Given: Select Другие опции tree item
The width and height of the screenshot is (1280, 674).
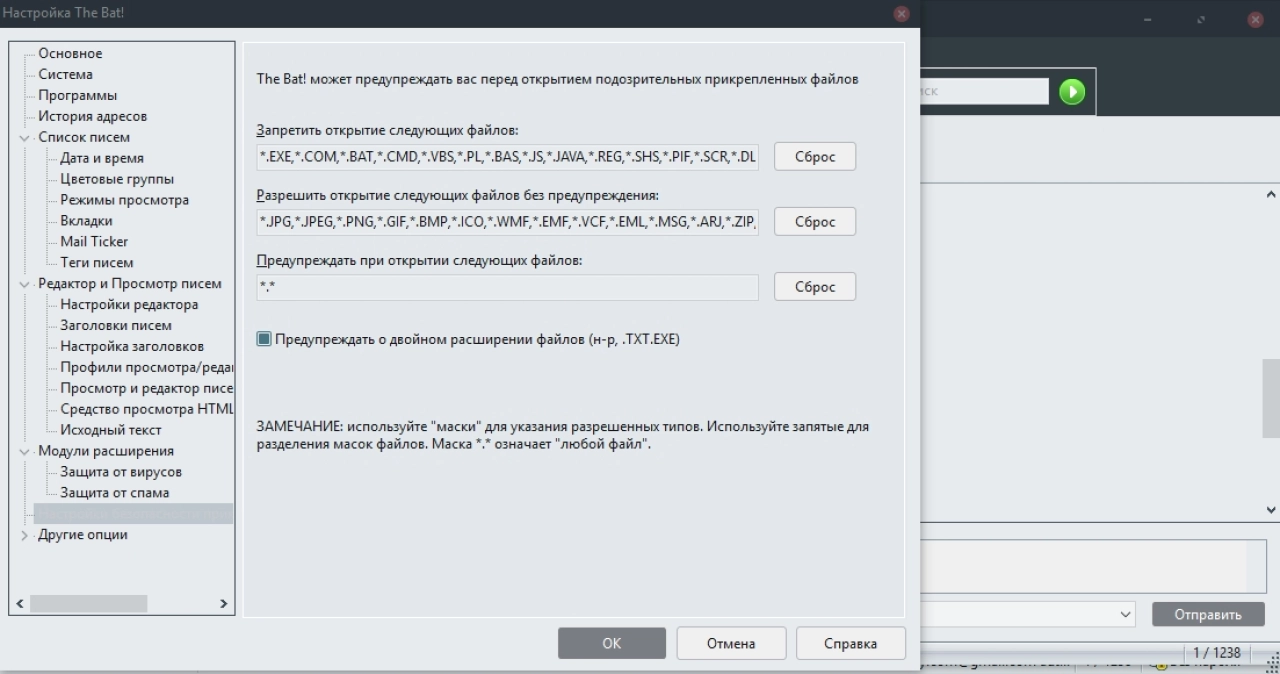Looking at the screenshot, I should (x=83, y=535).
